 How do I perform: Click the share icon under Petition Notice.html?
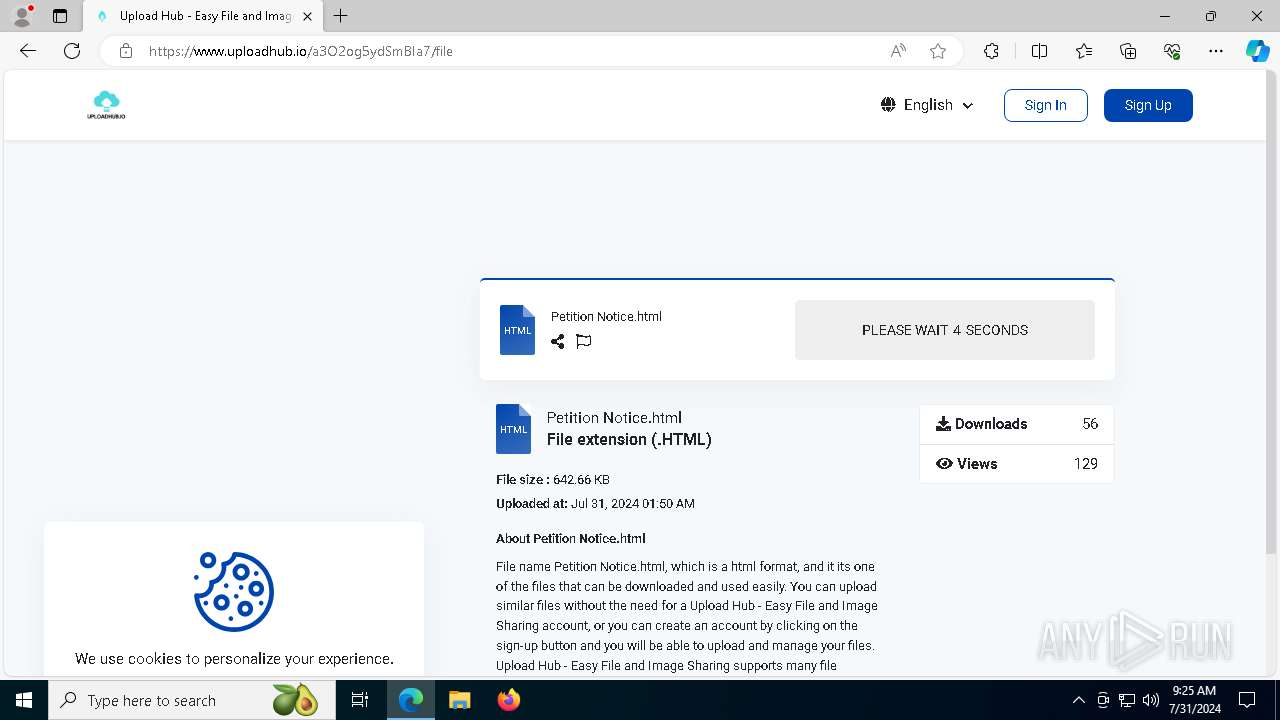click(x=557, y=342)
